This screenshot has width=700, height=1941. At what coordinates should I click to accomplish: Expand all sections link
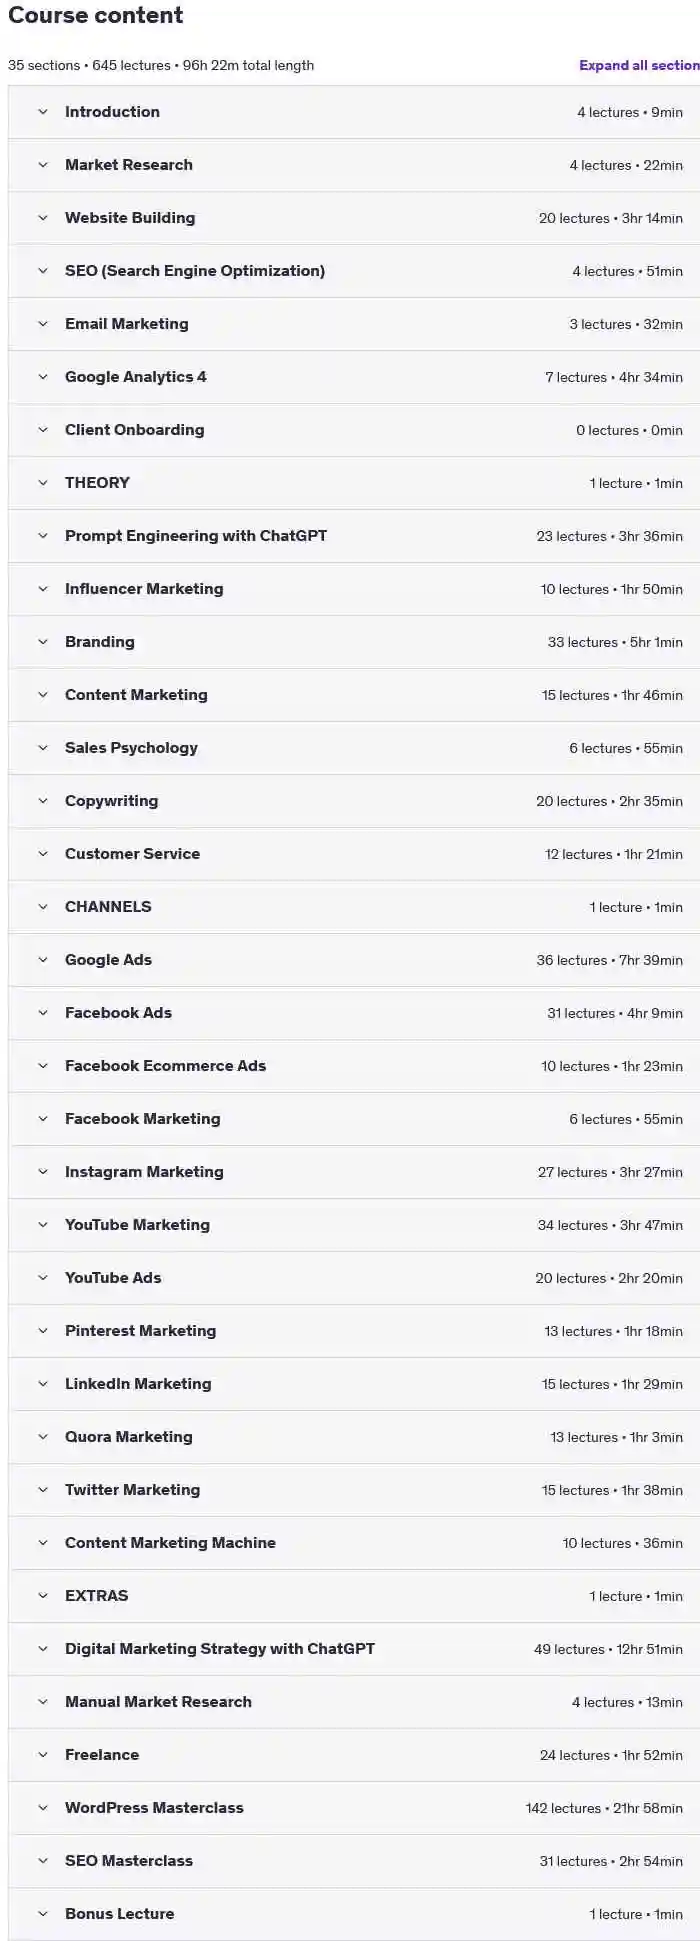click(x=639, y=65)
